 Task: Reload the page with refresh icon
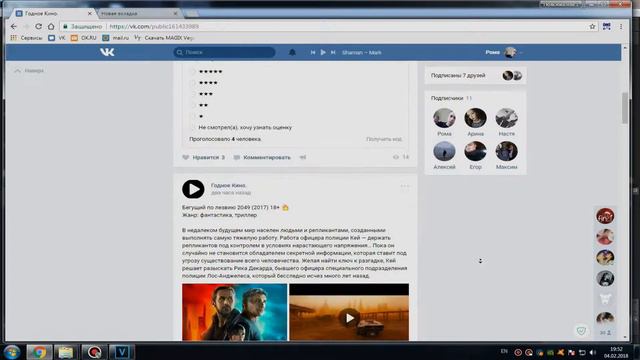(x=38, y=26)
